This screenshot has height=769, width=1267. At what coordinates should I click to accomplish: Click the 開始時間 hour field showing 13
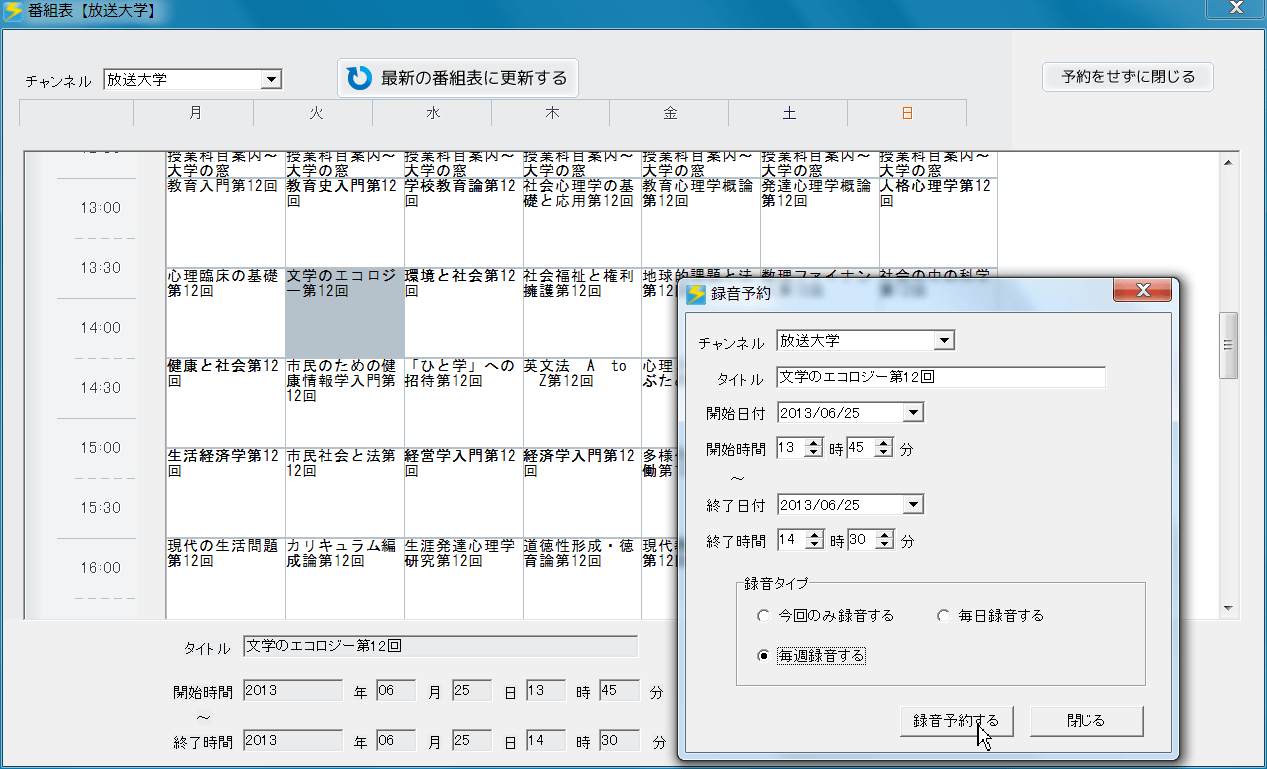791,449
